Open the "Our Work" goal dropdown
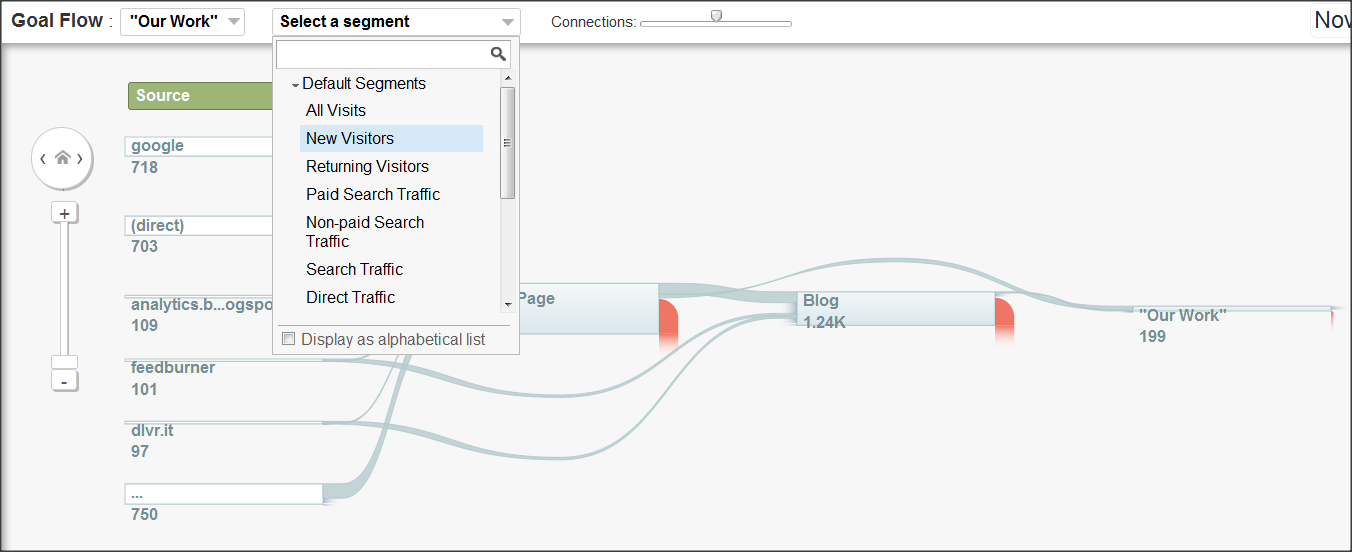The width and height of the screenshot is (1352, 552). [182, 22]
